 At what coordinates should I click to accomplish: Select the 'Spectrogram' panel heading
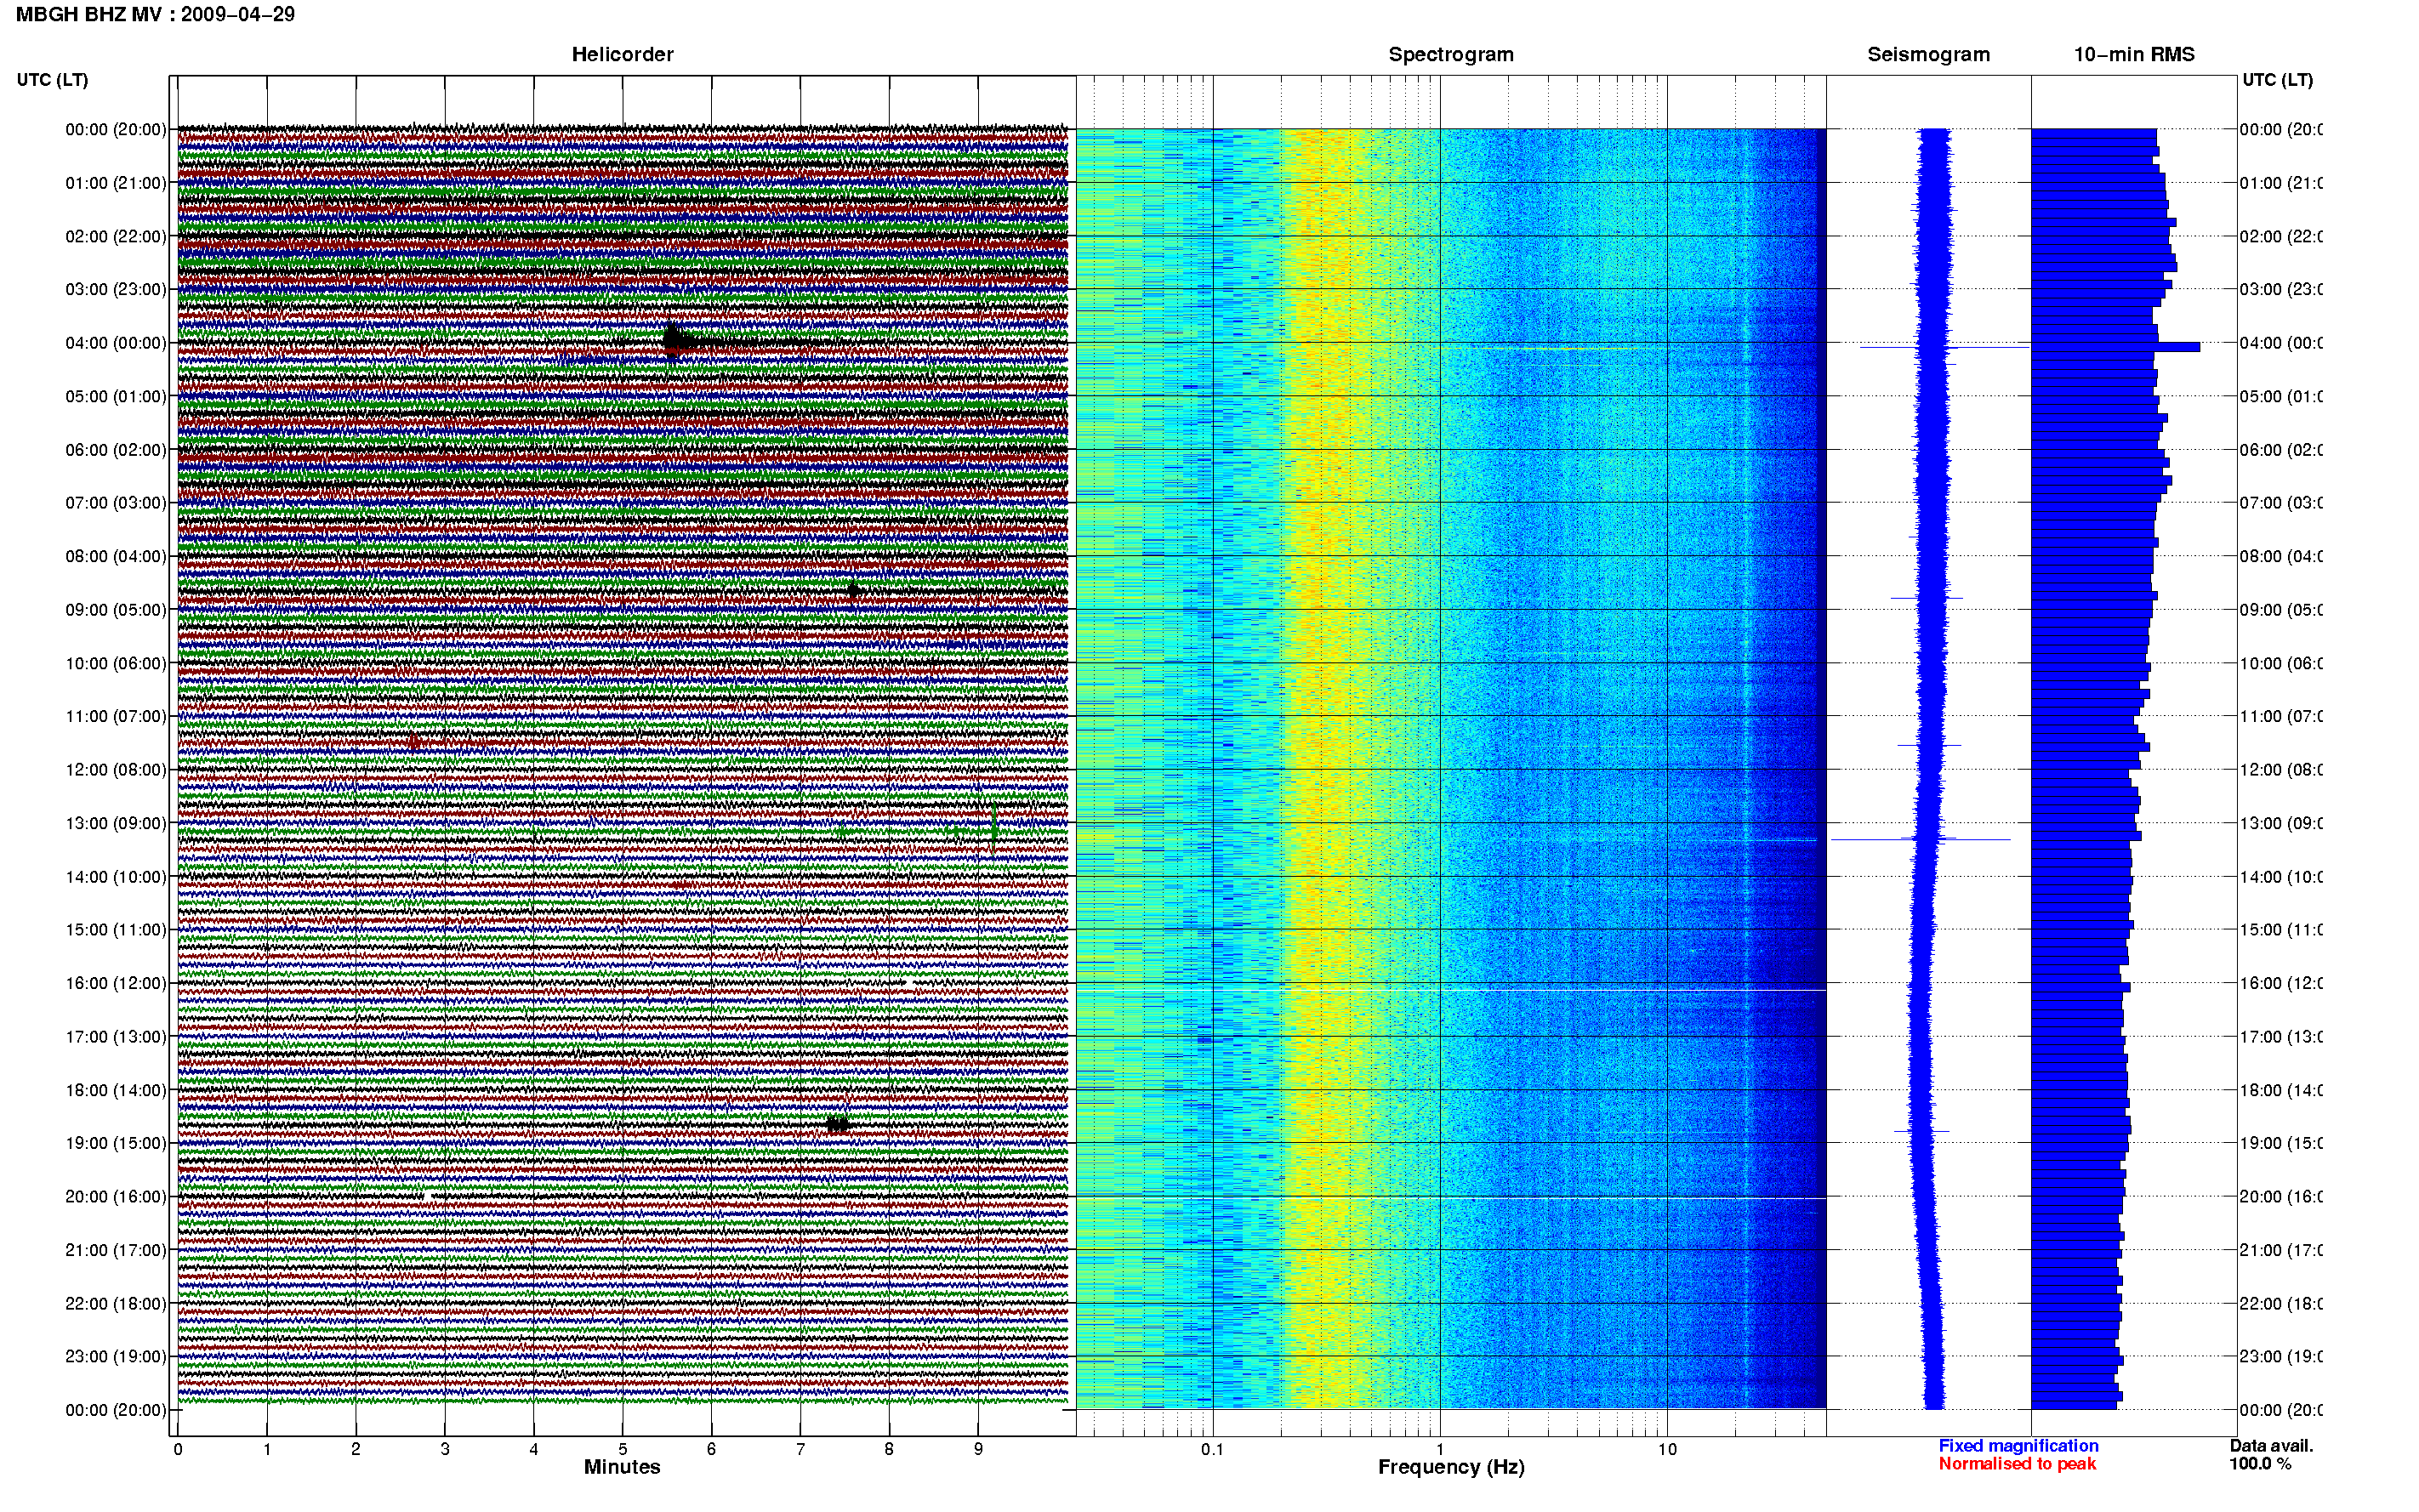tap(1451, 54)
